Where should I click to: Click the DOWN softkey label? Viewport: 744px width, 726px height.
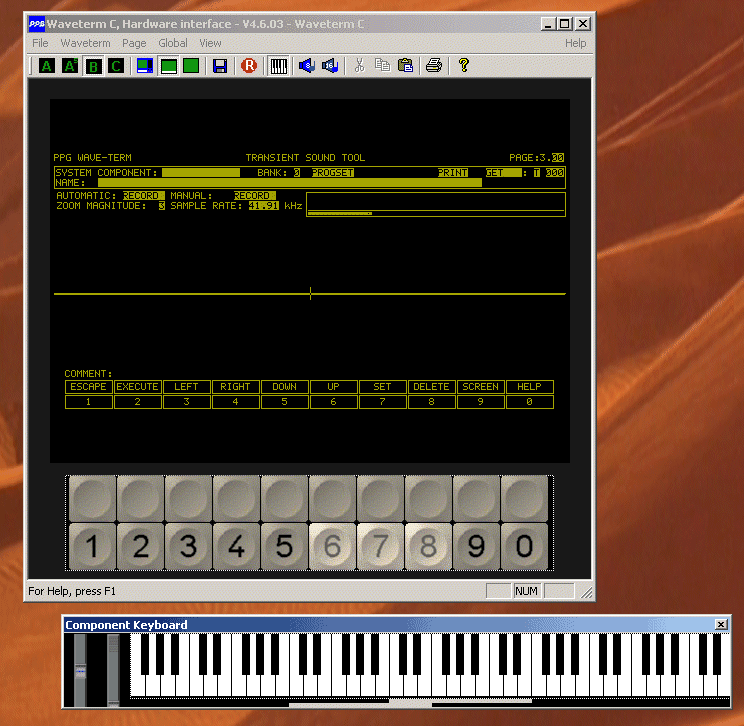[285, 387]
